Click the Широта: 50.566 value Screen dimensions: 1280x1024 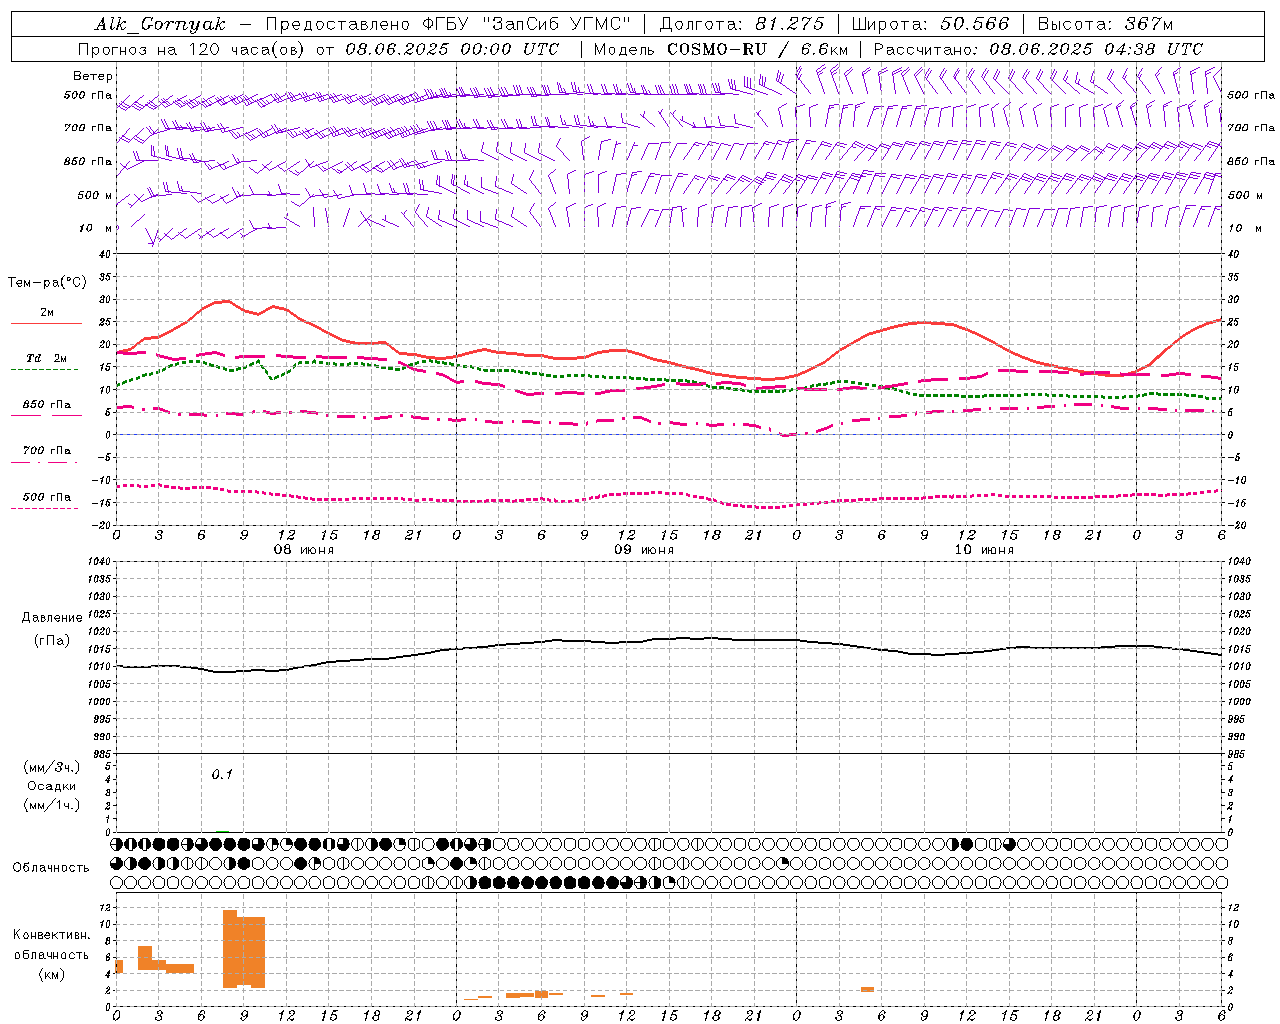pyautogui.click(x=930, y=24)
